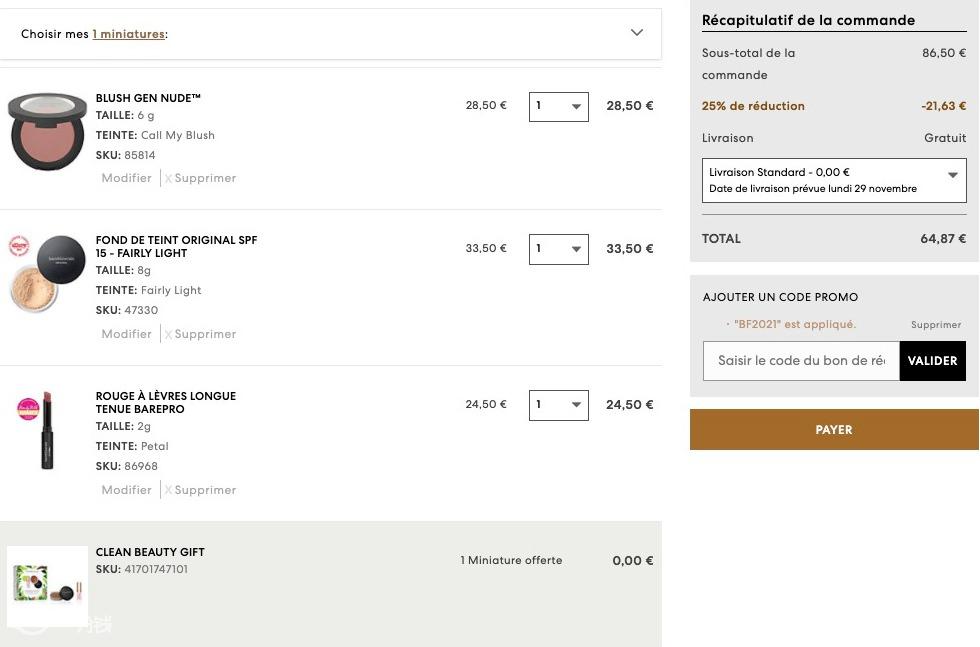Open the Blush Gen Nude product thumbnail

point(48,131)
